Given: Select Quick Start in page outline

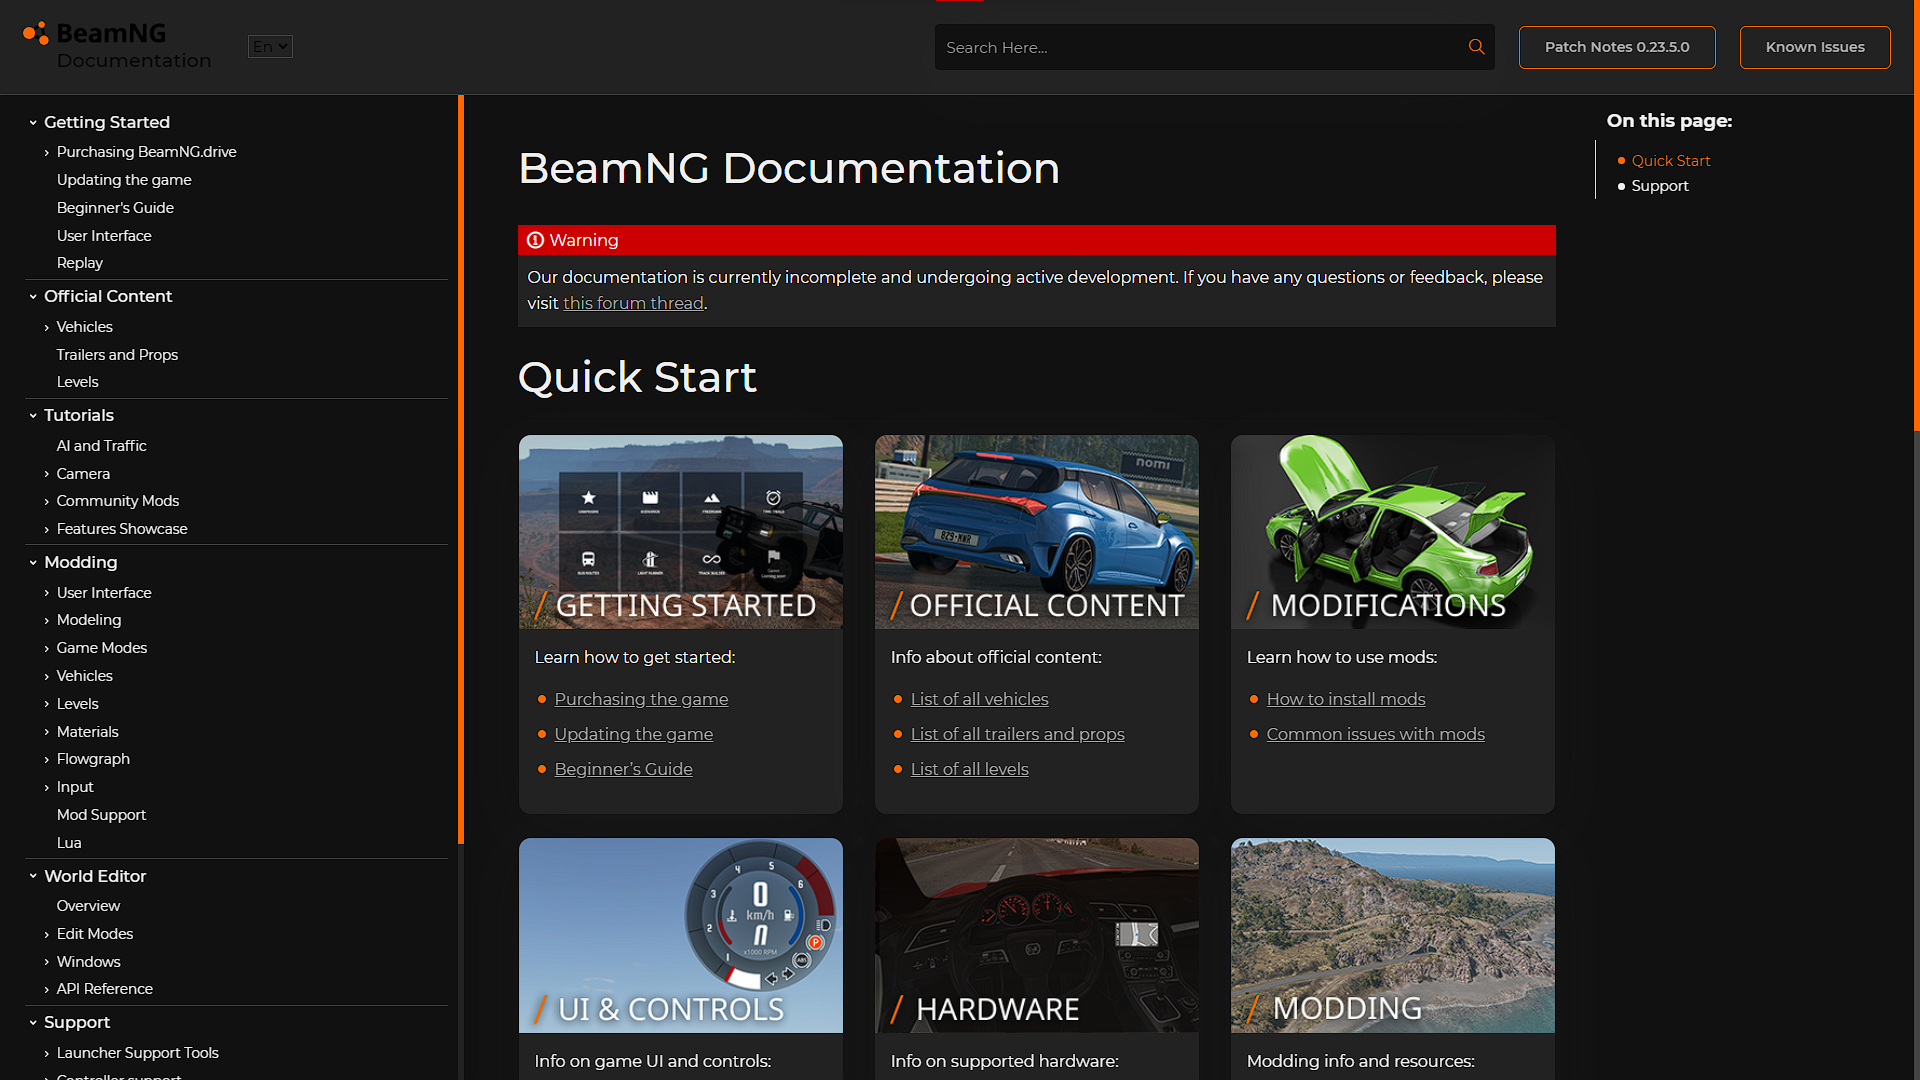Looking at the screenshot, I should point(1670,161).
